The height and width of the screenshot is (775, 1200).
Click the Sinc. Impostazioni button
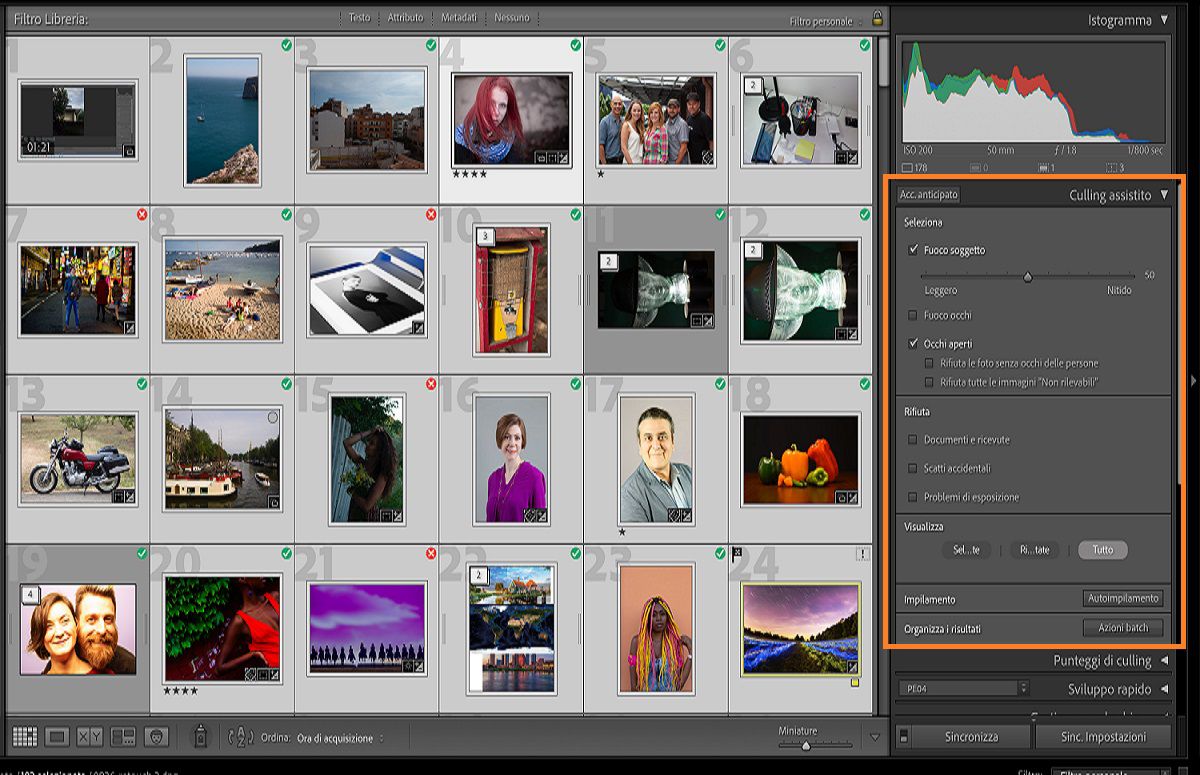coord(1105,734)
